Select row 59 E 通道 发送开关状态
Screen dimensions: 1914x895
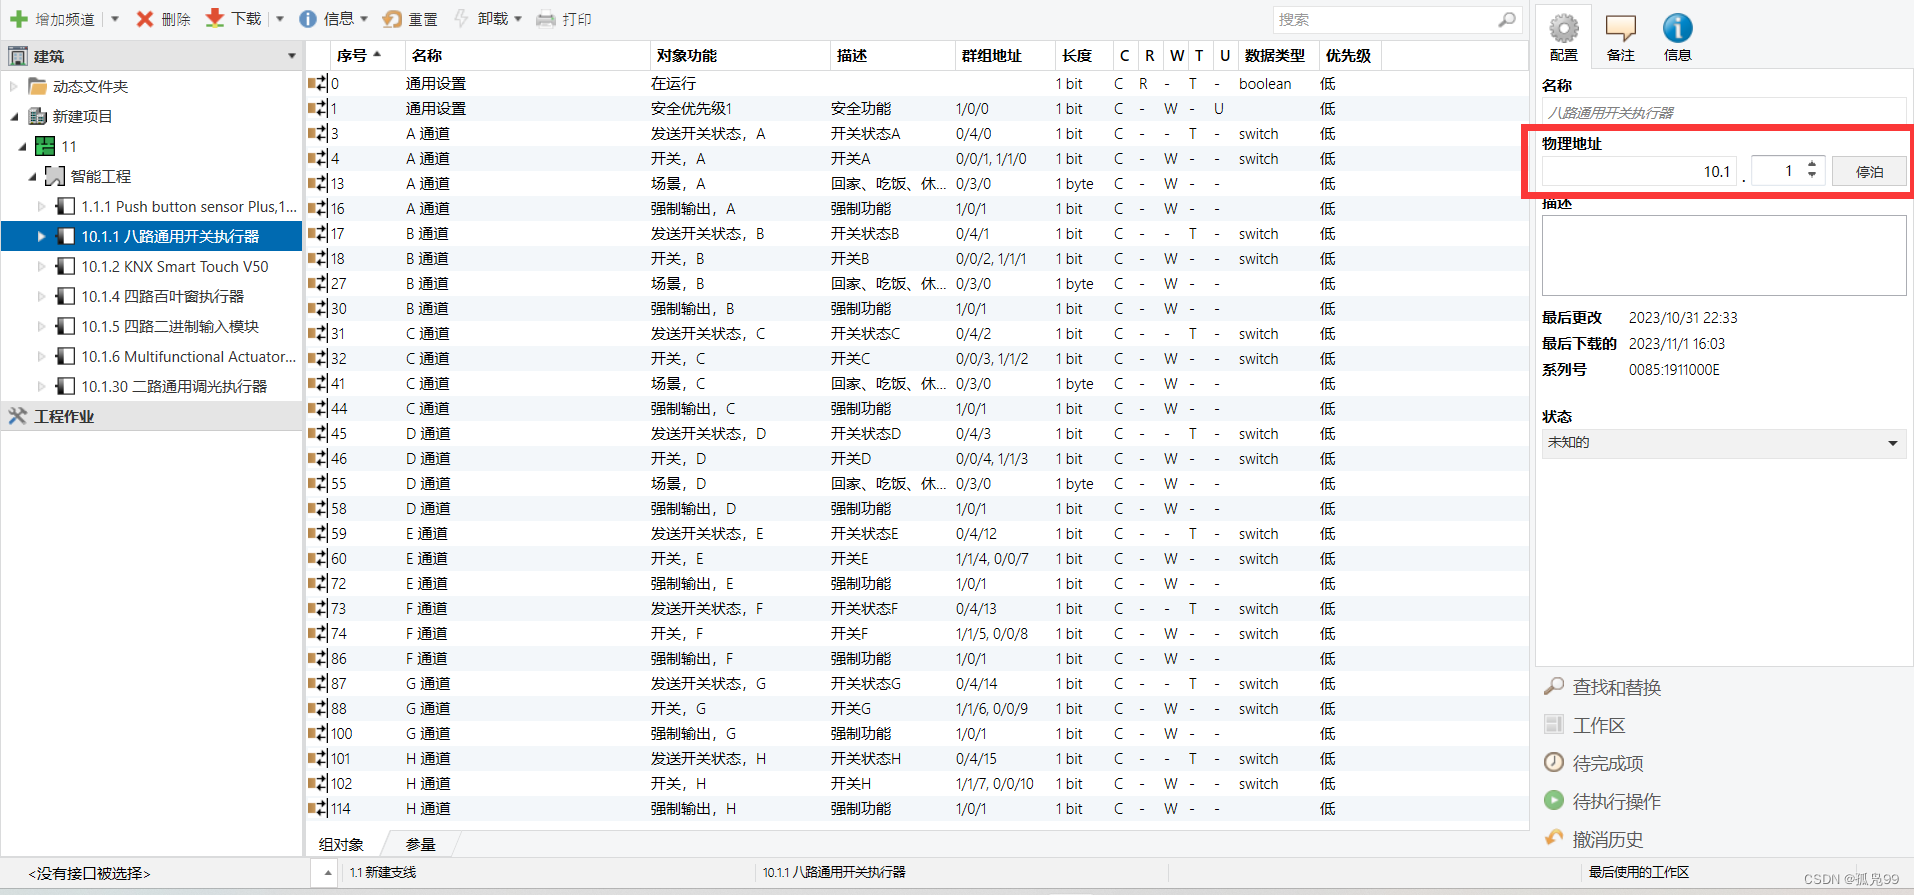pos(917,533)
